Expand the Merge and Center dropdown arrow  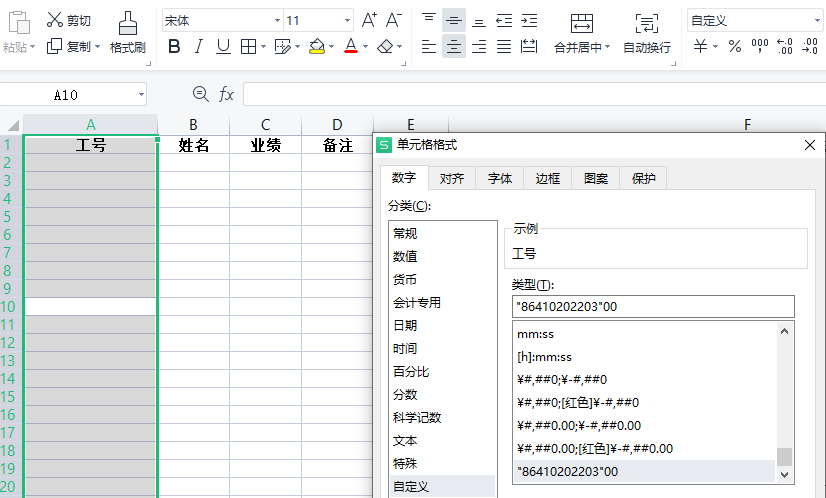coord(607,47)
